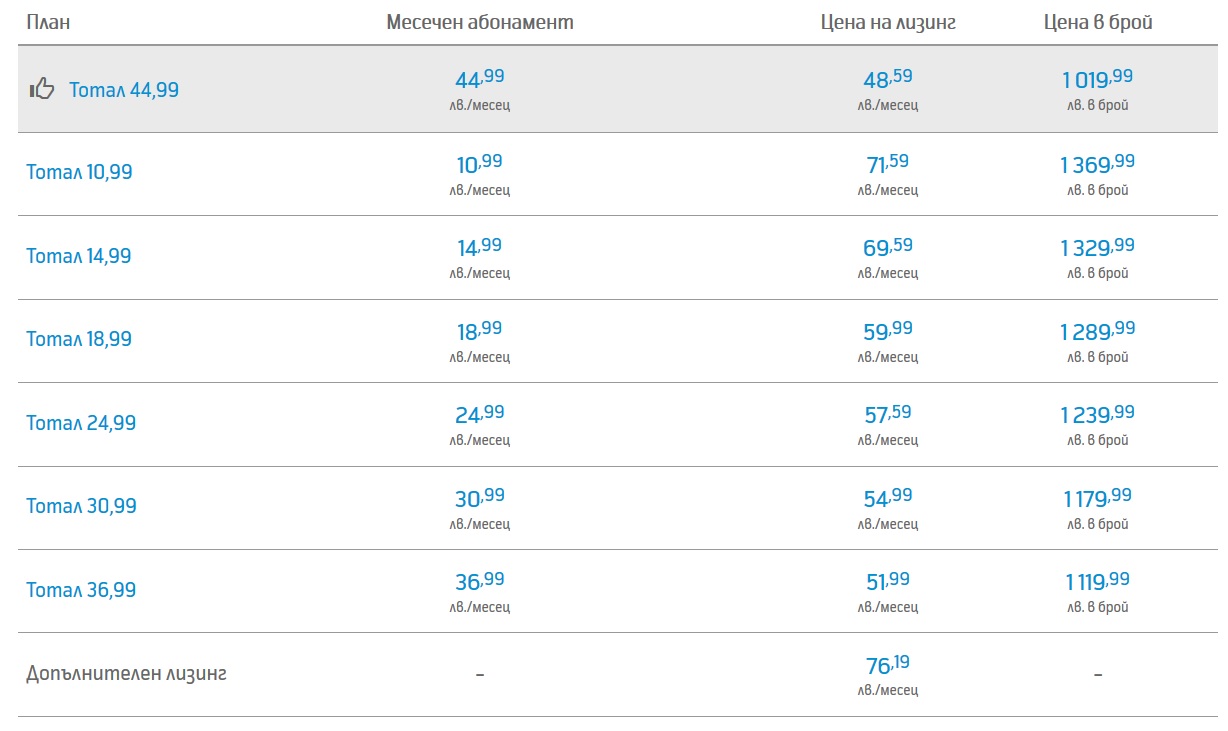Click the thumbs-up recommended plan icon
The width and height of the screenshot is (1228, 731).
(x=42, y=89)
